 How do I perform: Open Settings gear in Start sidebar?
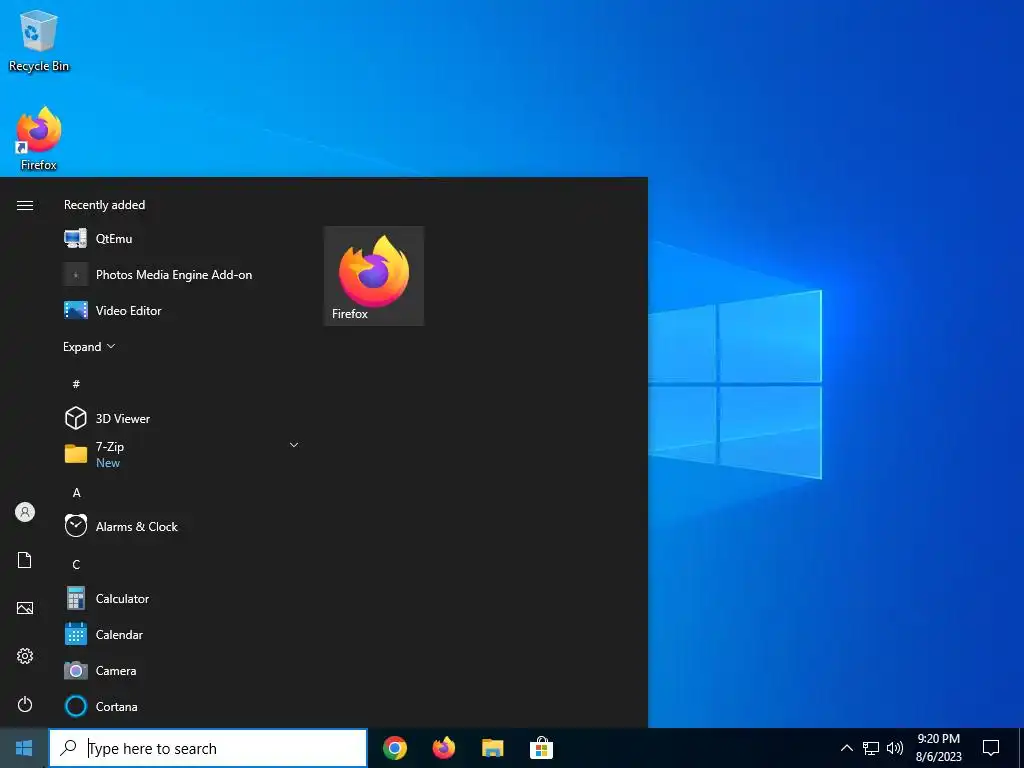(x=25, y=656)
